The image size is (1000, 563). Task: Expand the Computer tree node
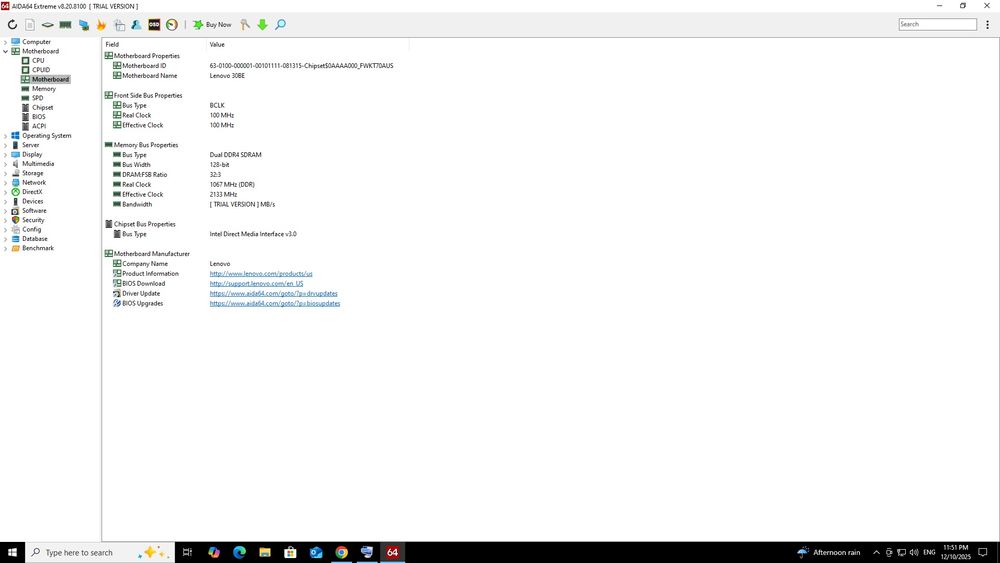coord(6,42)
